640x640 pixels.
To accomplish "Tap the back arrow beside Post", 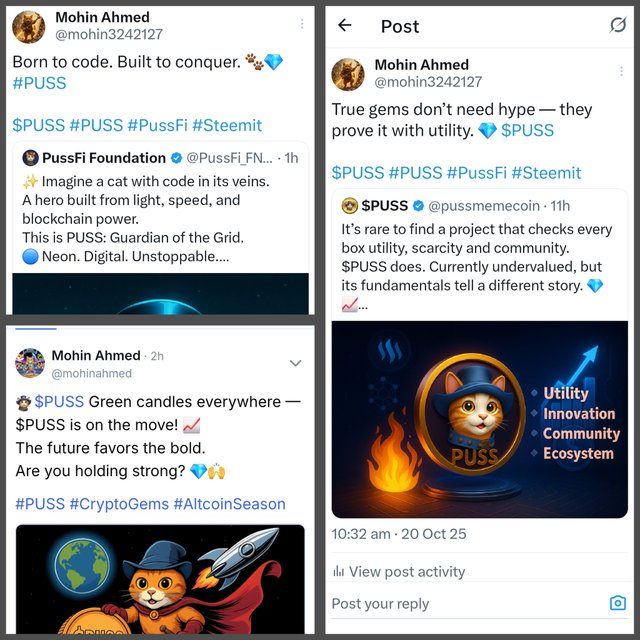I will coord(345,25).
